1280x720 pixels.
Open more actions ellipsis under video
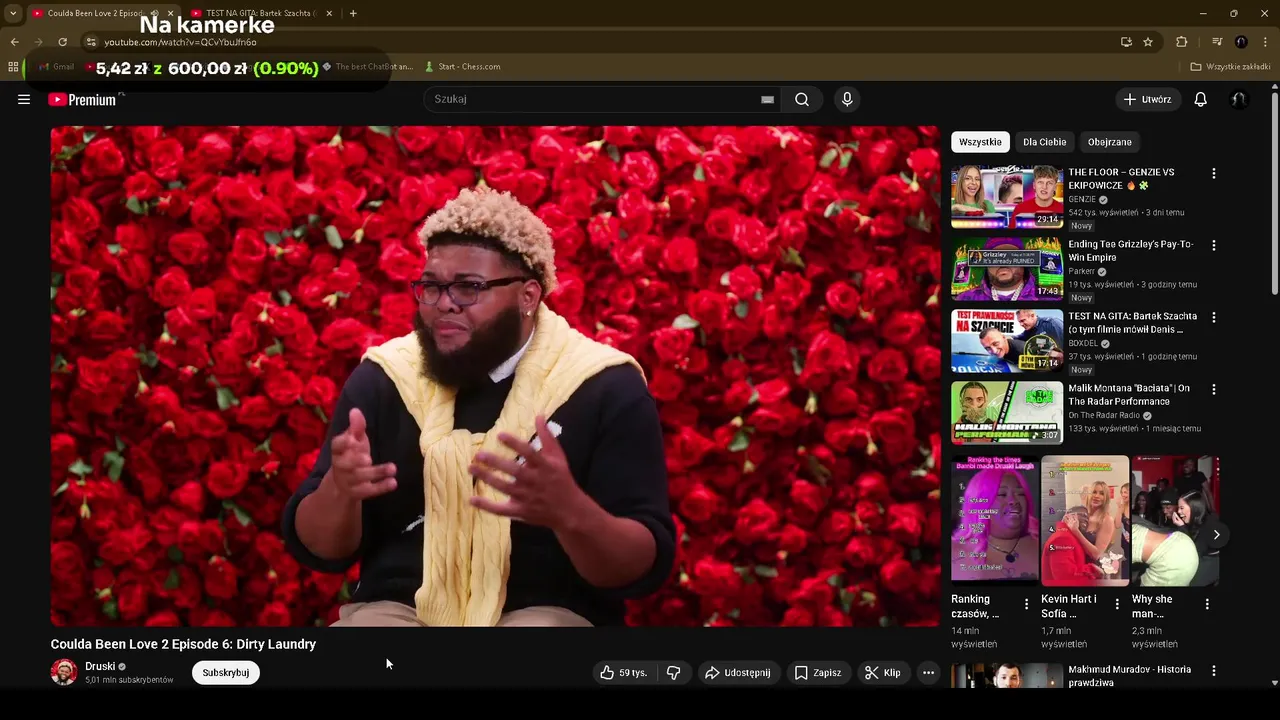coord(928,673)
